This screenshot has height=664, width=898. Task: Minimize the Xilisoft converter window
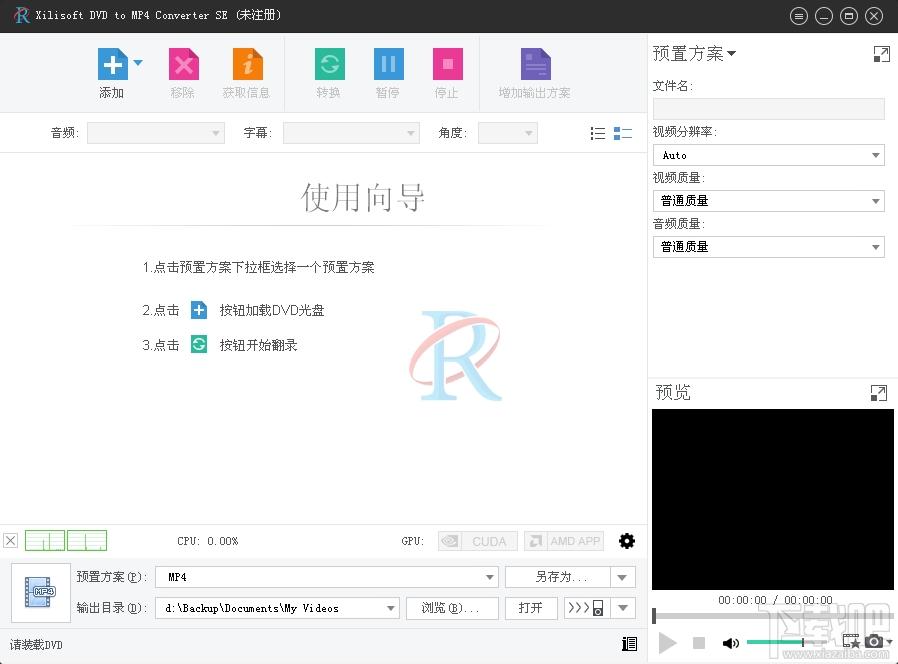824,16
